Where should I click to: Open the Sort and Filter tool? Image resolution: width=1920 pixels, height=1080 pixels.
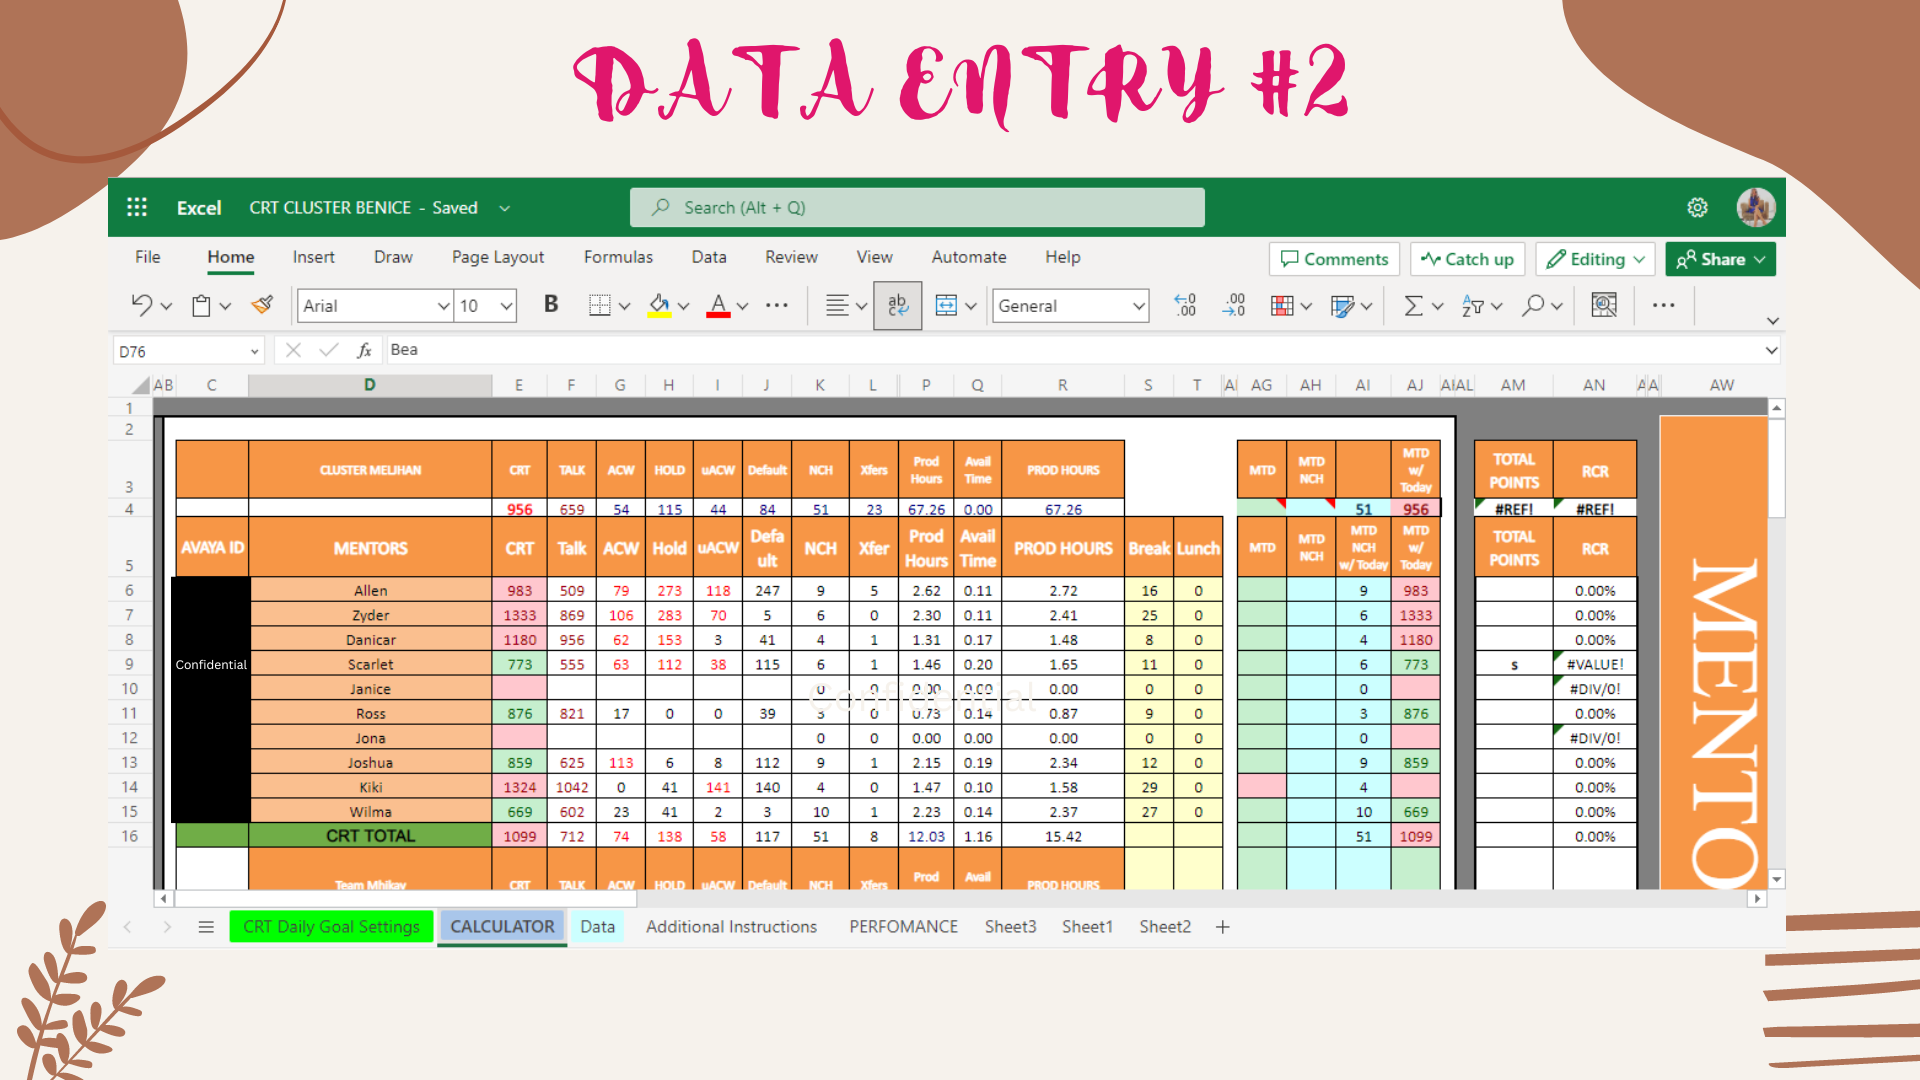(x=1472, y=305)
